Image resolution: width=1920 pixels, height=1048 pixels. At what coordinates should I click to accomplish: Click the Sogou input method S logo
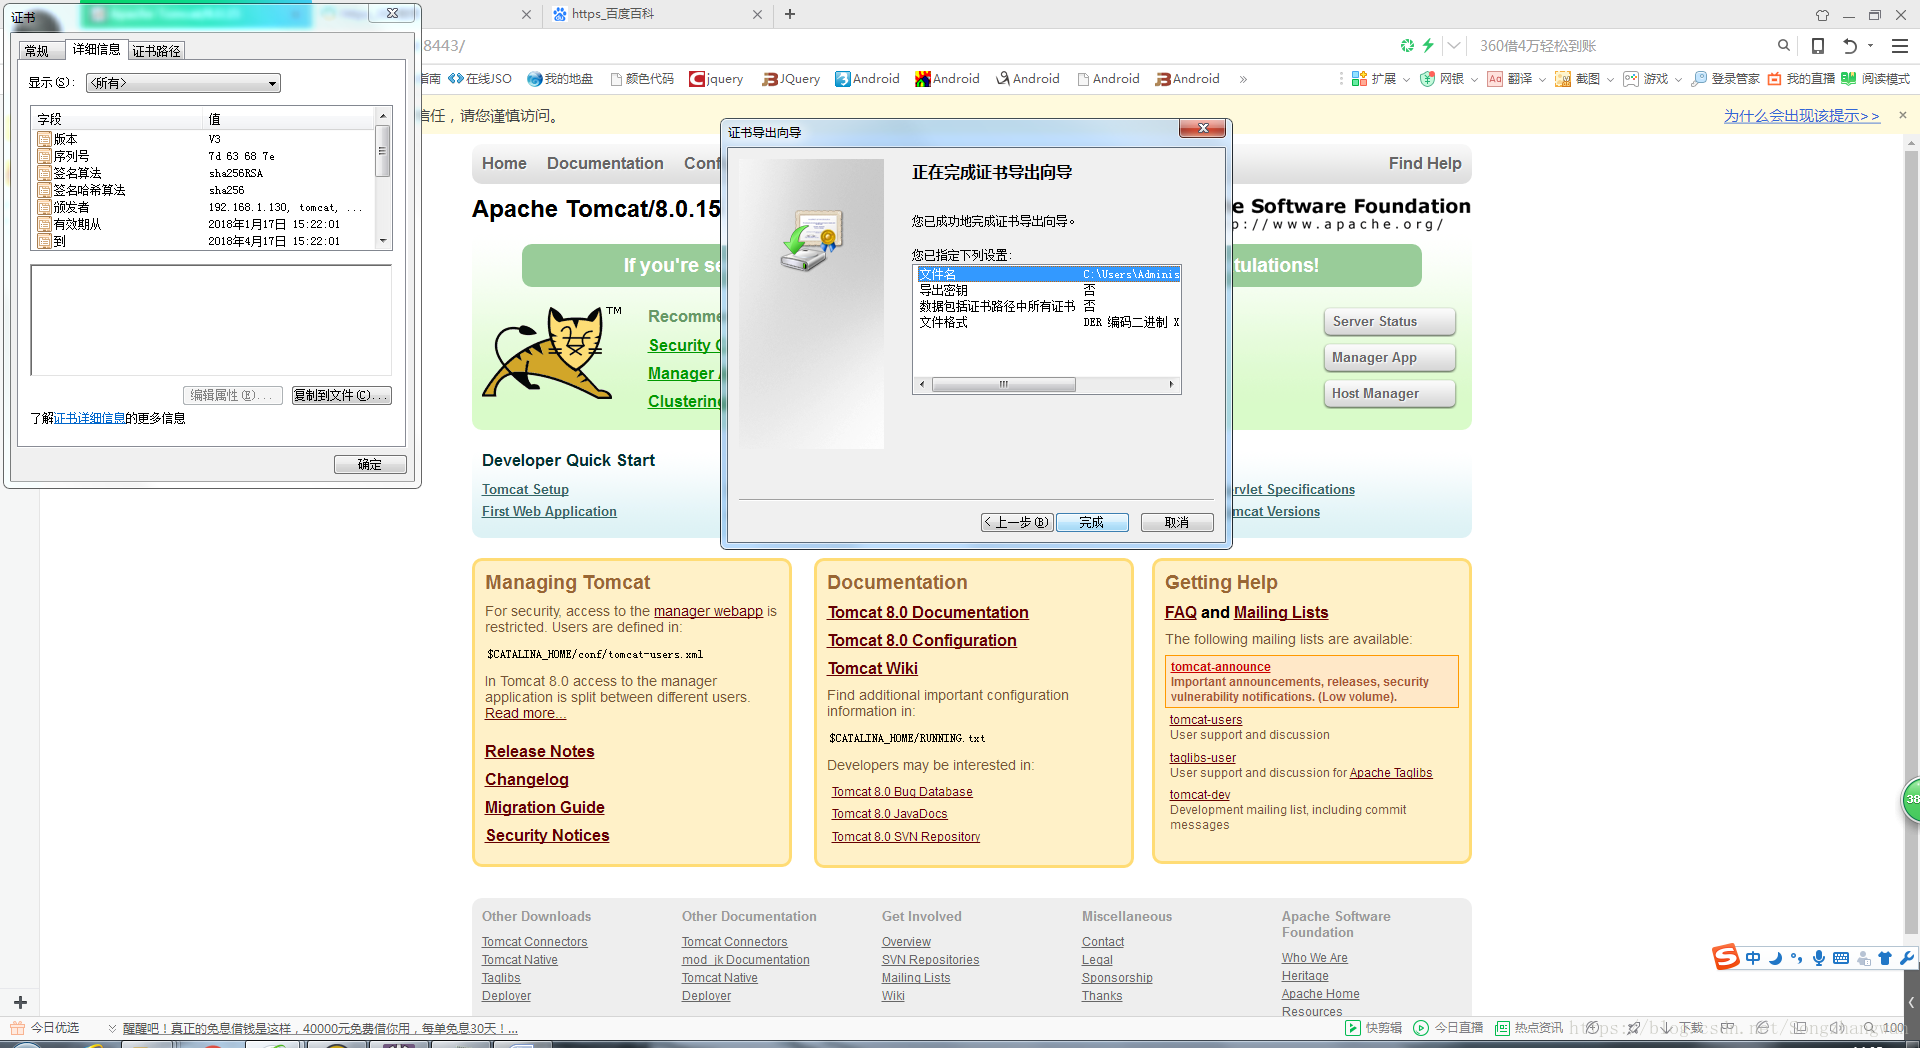pyautogui.click(x=1726, y=958)
